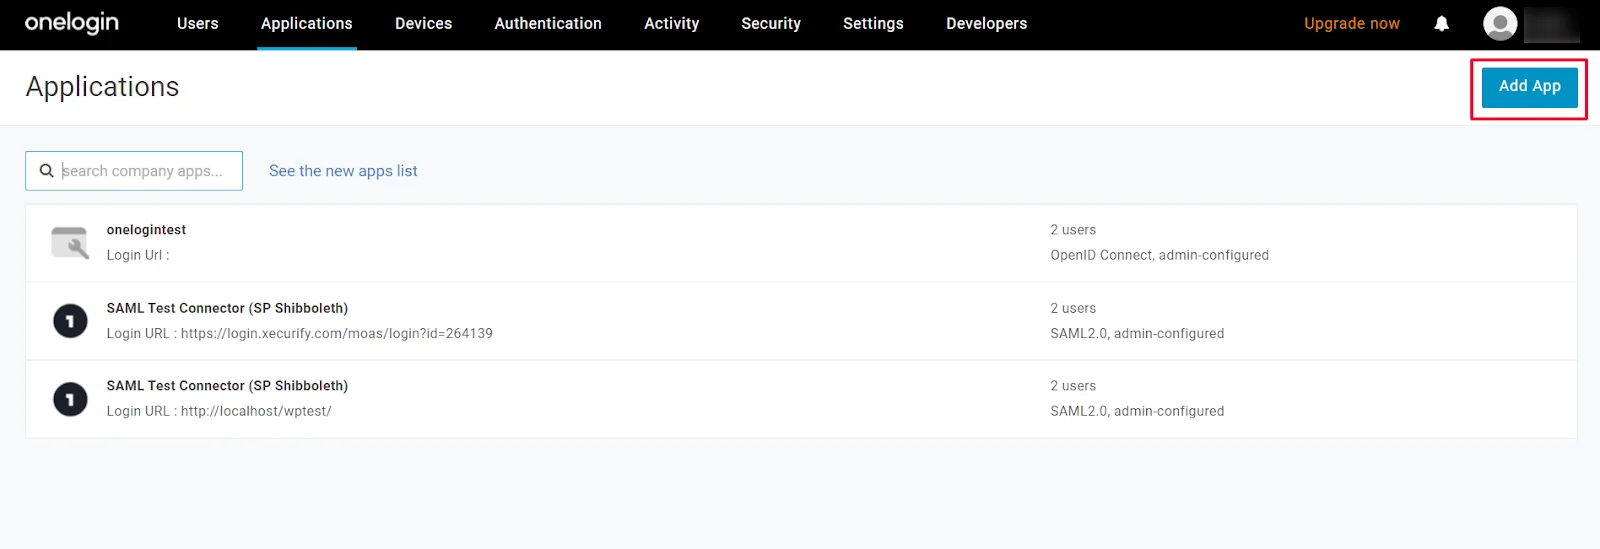Open the Users menu
The image size is (1600, 549).
[197, 24]
